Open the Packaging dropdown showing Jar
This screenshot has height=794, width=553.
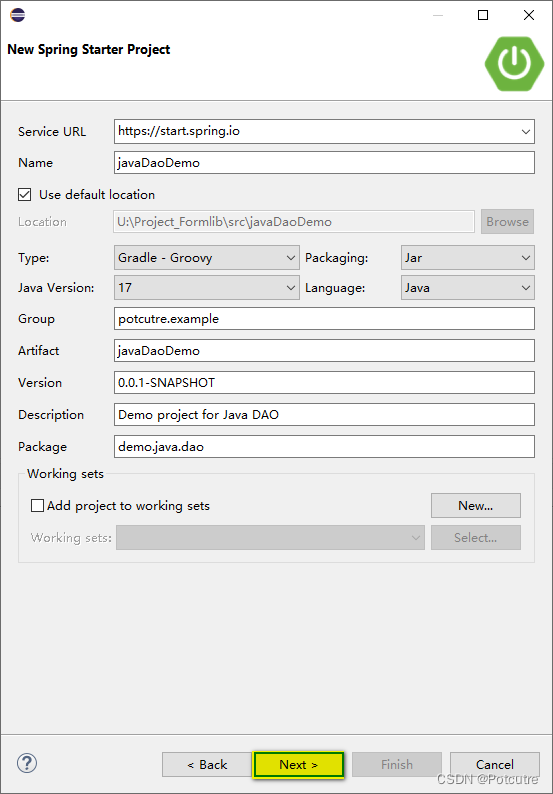(467, 258)
